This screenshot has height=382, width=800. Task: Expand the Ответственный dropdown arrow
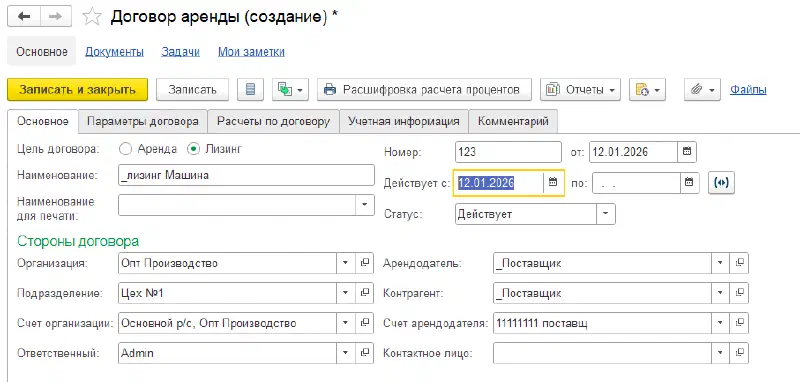(345, 353)
